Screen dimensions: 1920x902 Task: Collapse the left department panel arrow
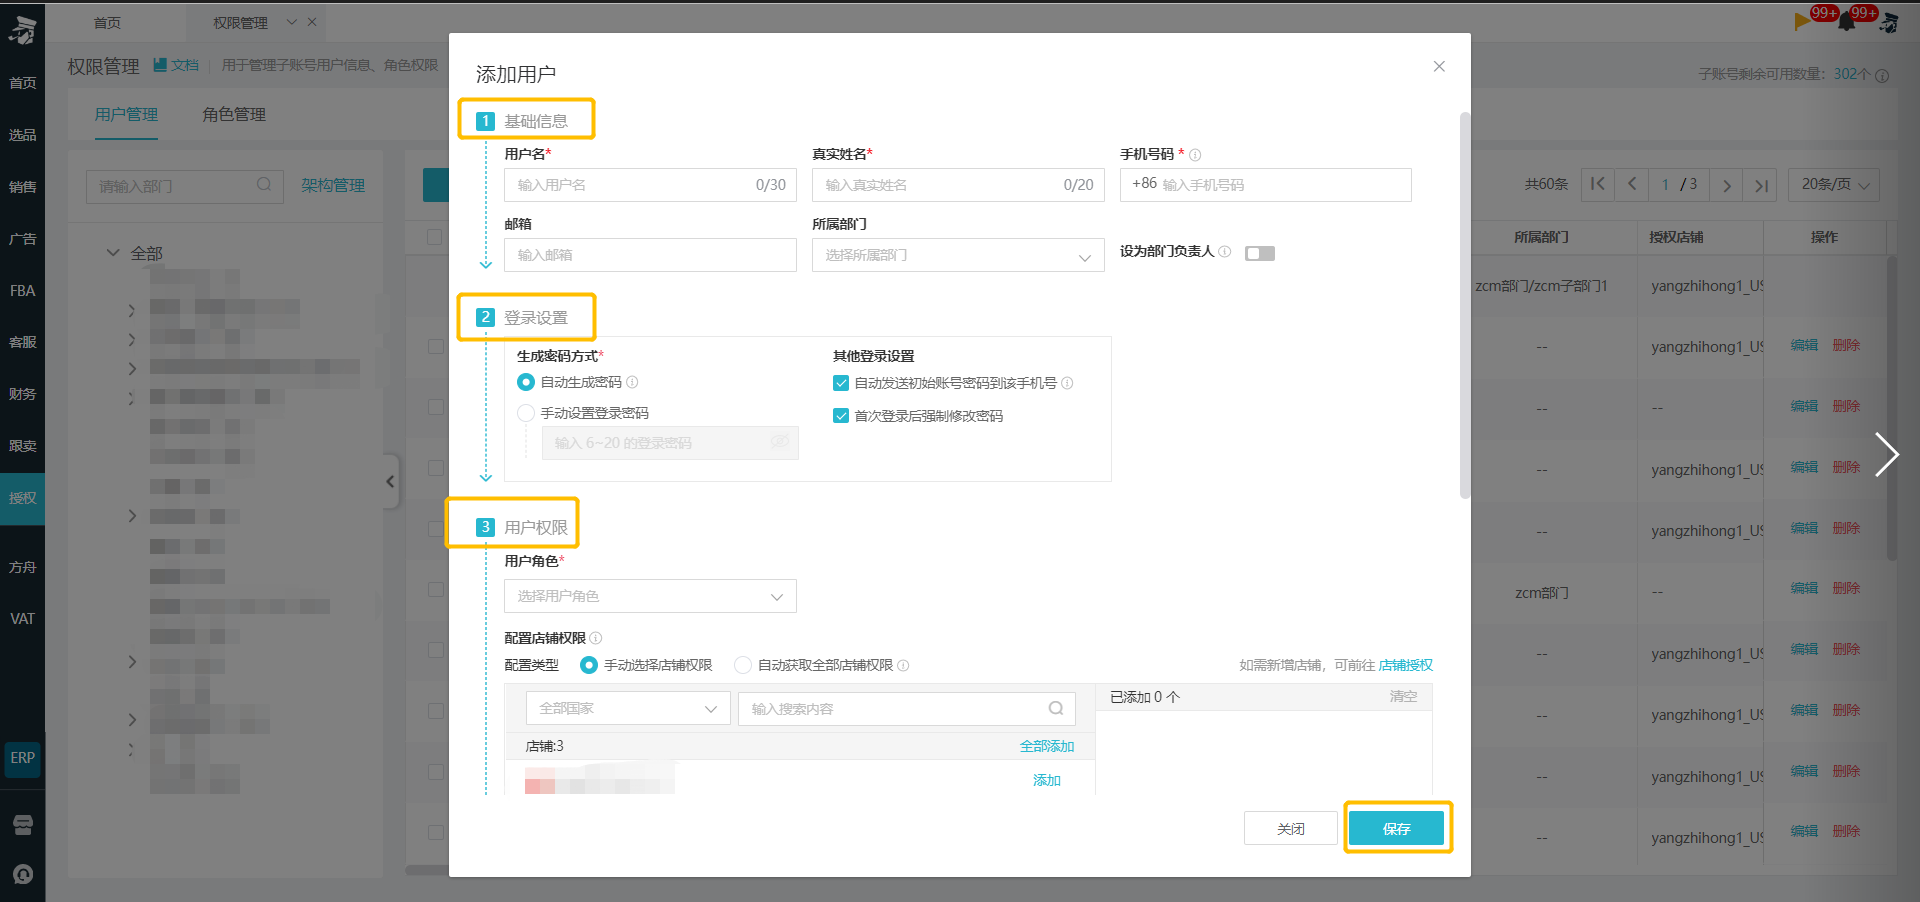coord(390,481)
